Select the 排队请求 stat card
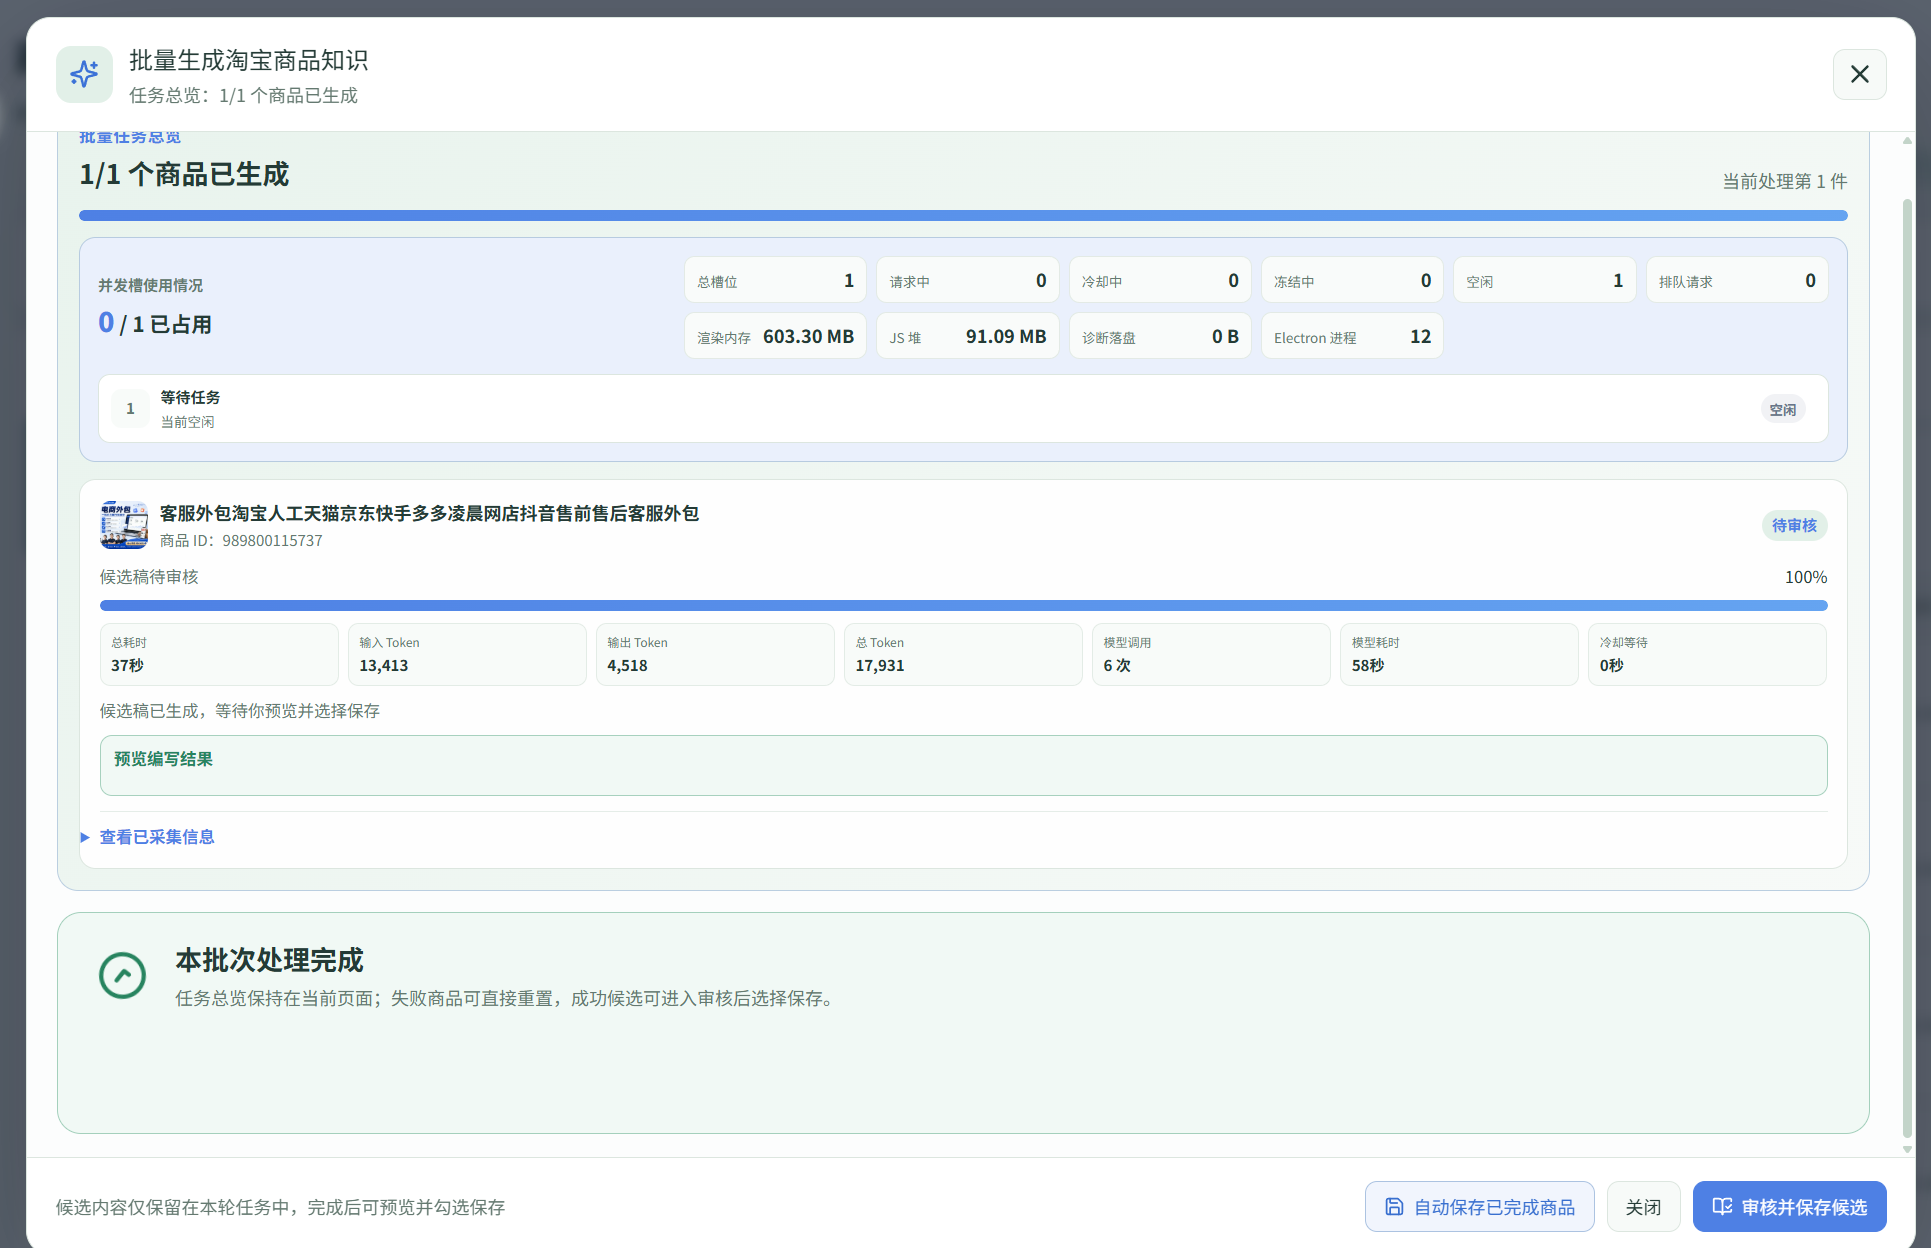This screenshot has height=1248, width=1931. [x=1737, y=281]
